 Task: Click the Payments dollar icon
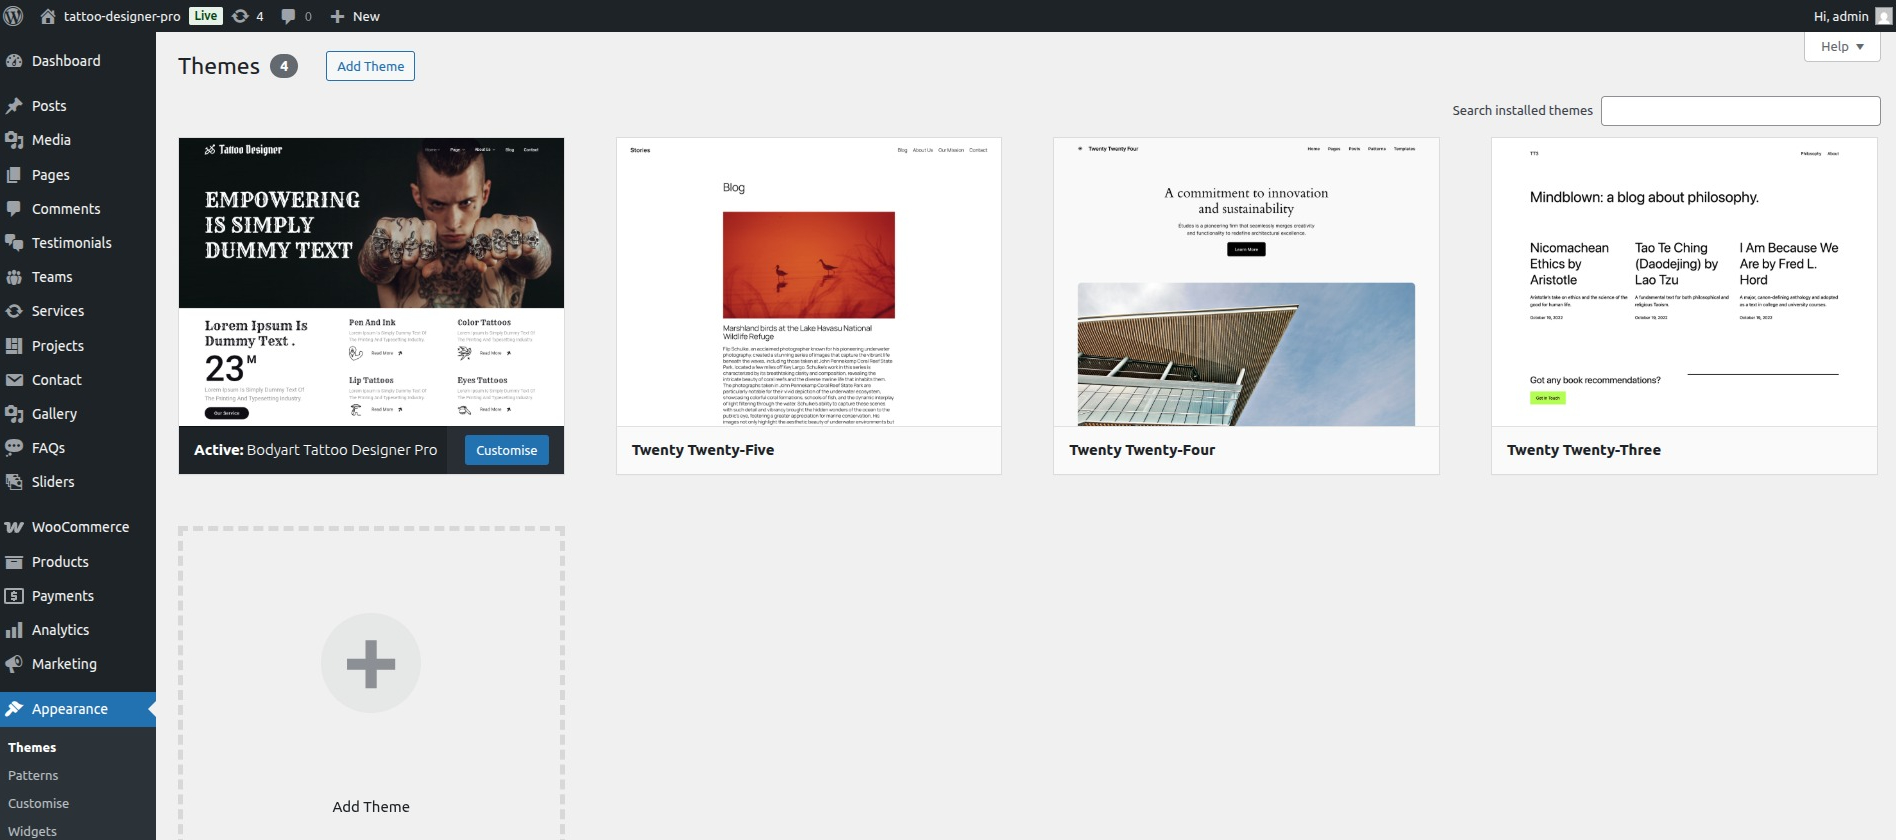pos(14,596)
